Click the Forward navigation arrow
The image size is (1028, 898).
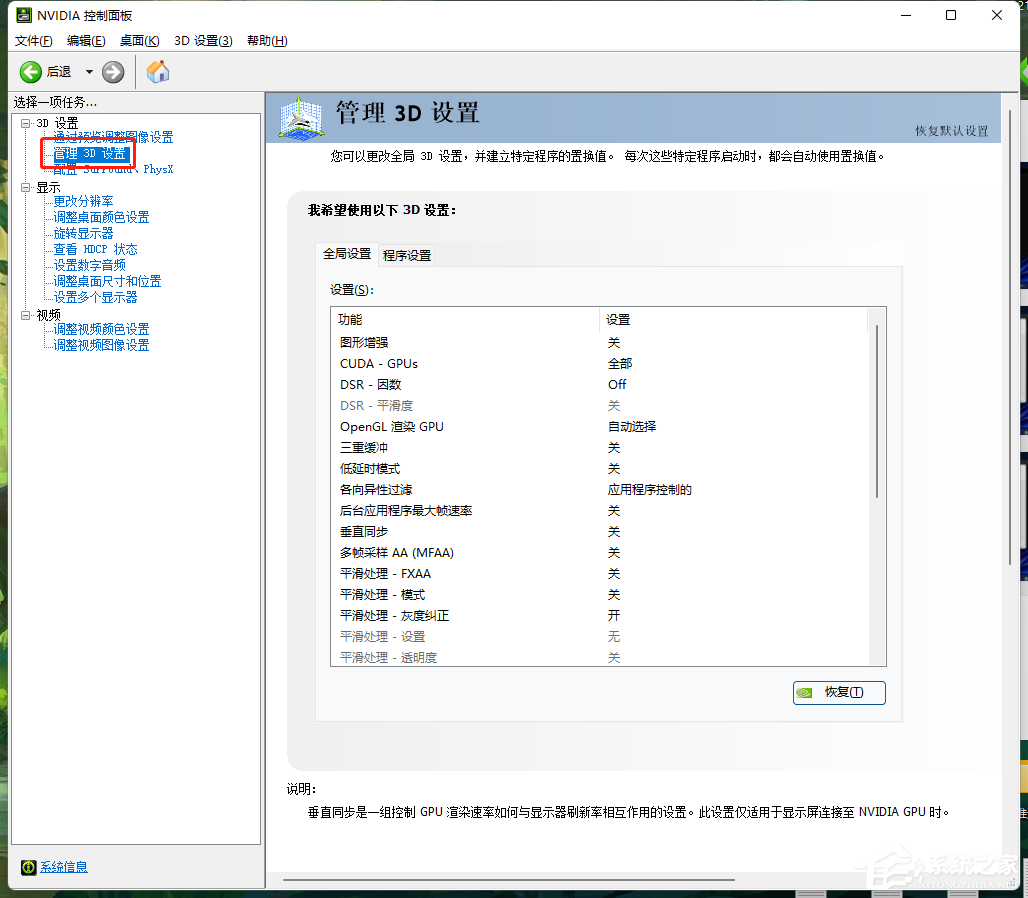[x=112, y=72]
